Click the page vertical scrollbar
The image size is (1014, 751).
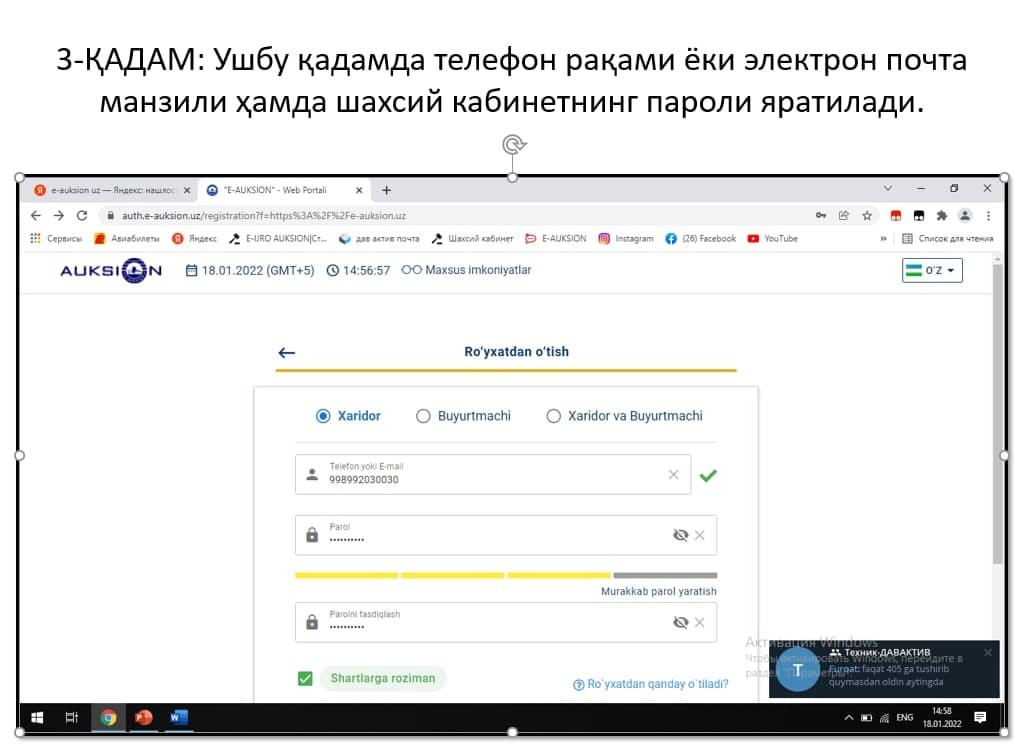tap(998, 414)
